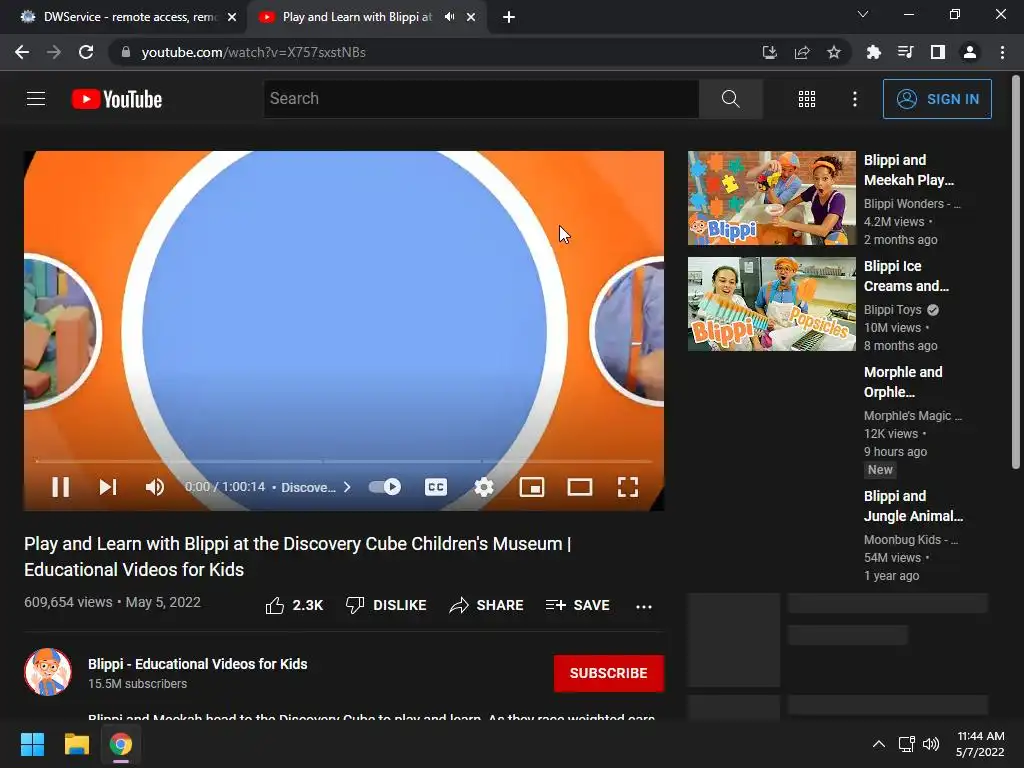The image size is (1024, 768).
Task: Toggle the autoplay switch
Action: pos(385,487)
